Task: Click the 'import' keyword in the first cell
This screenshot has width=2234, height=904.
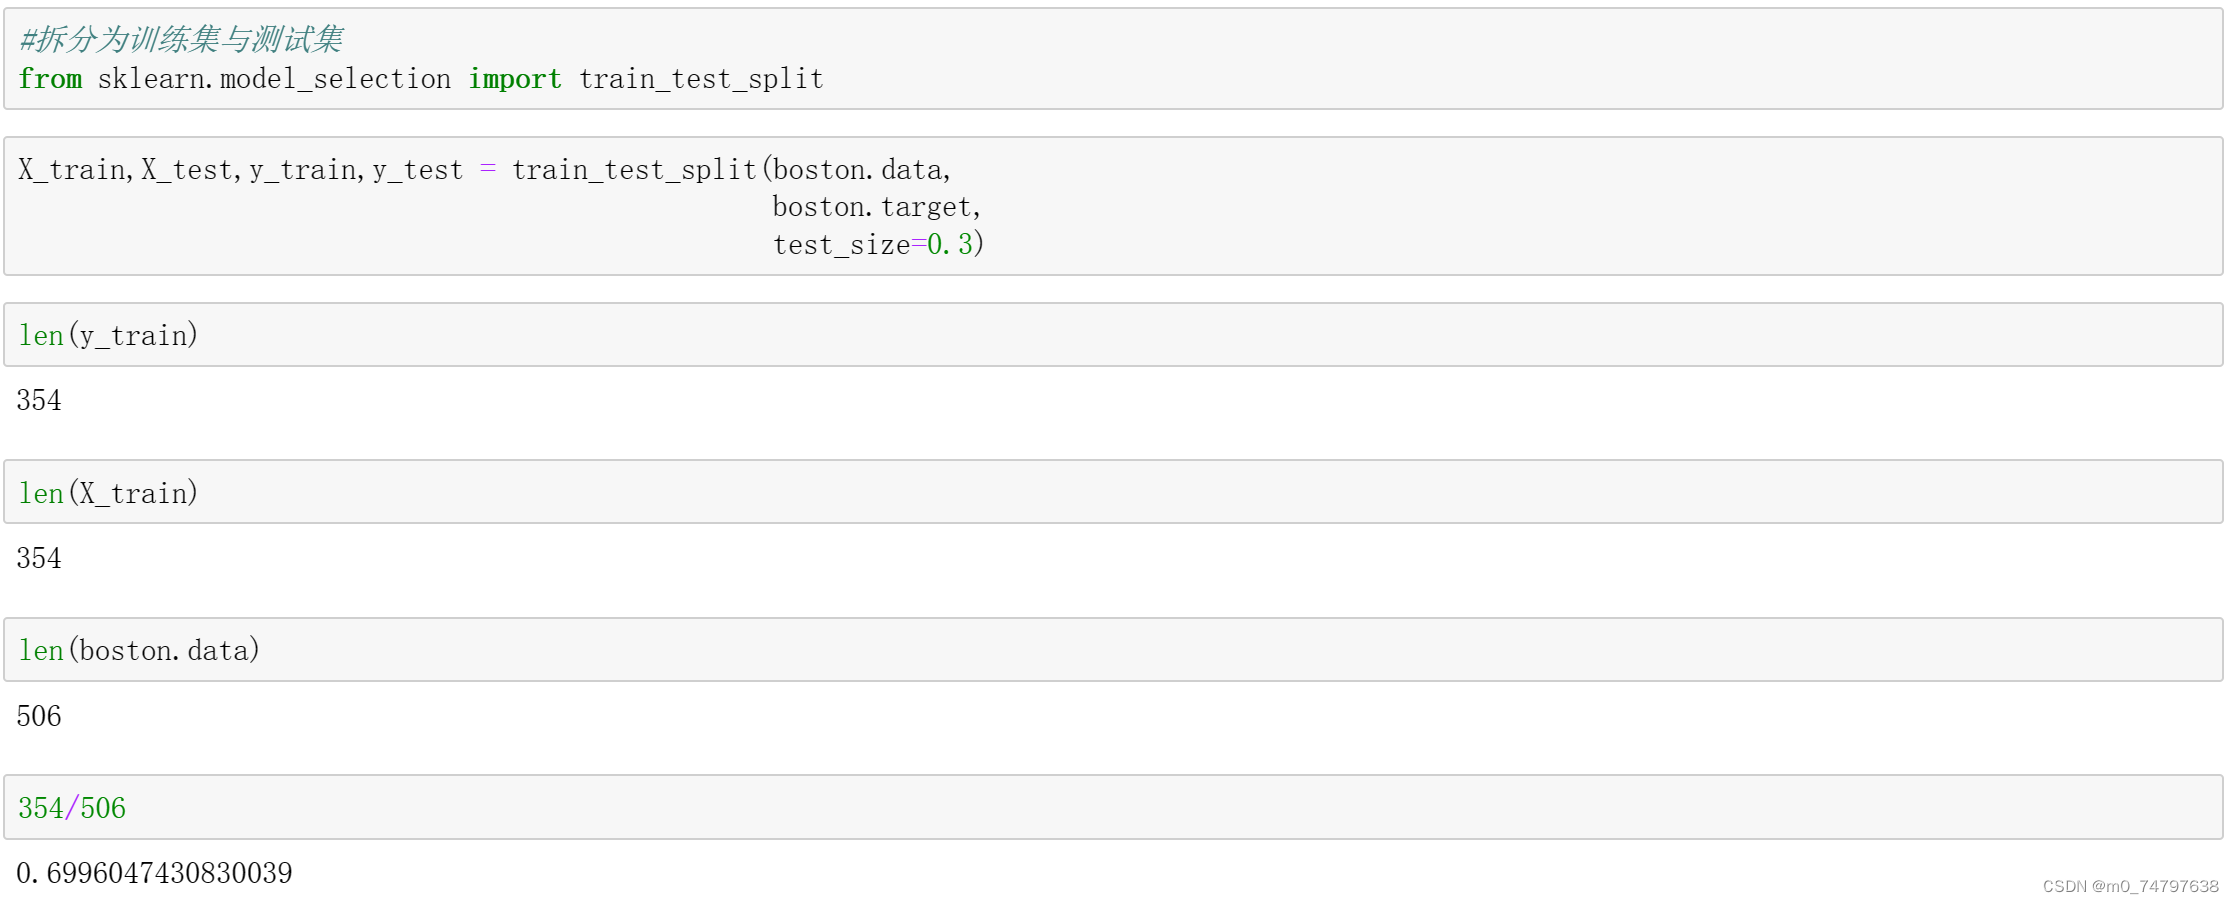Action: tap(515, 79)
